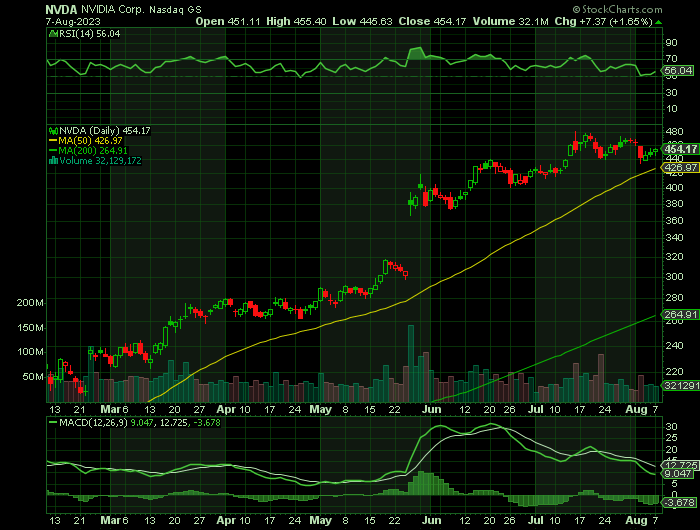Click the 200M volume axis label
This screenshot has height=530, width=700.
pos(30,303)
